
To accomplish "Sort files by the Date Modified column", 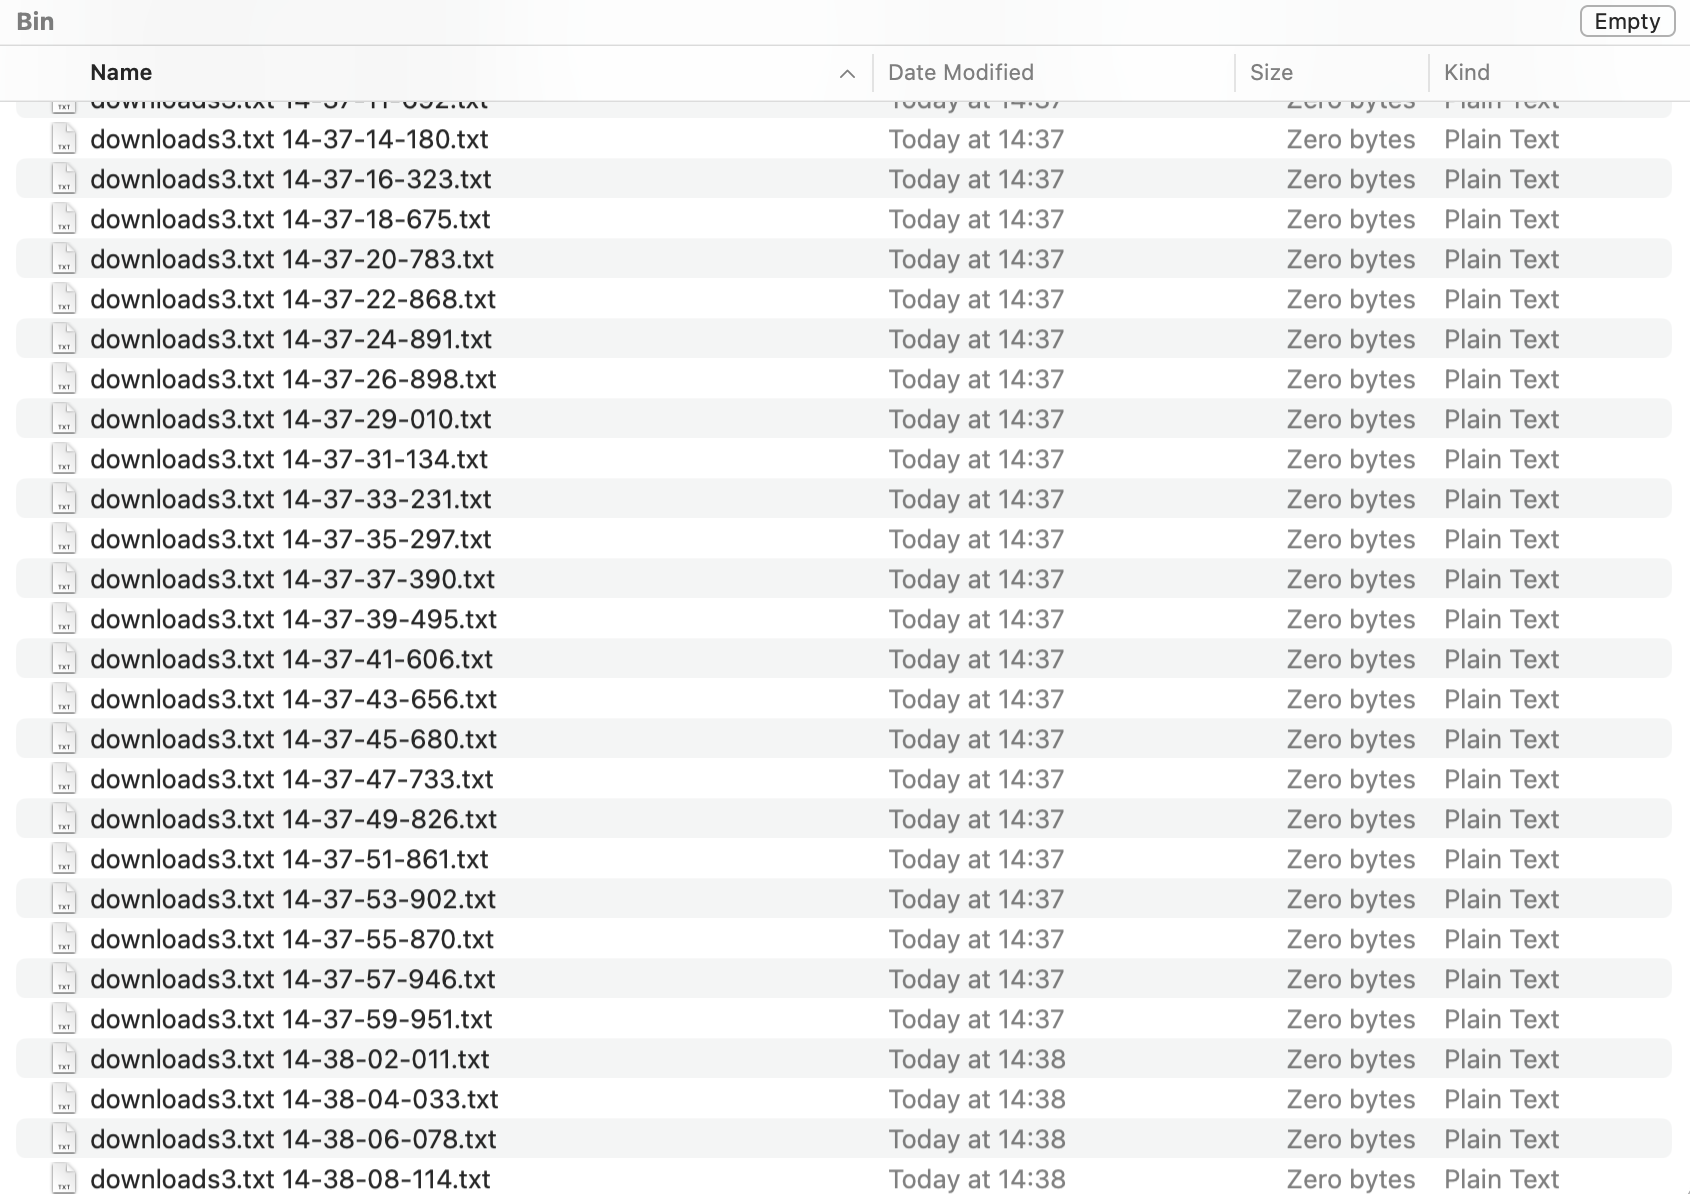I will pos(961,72).
